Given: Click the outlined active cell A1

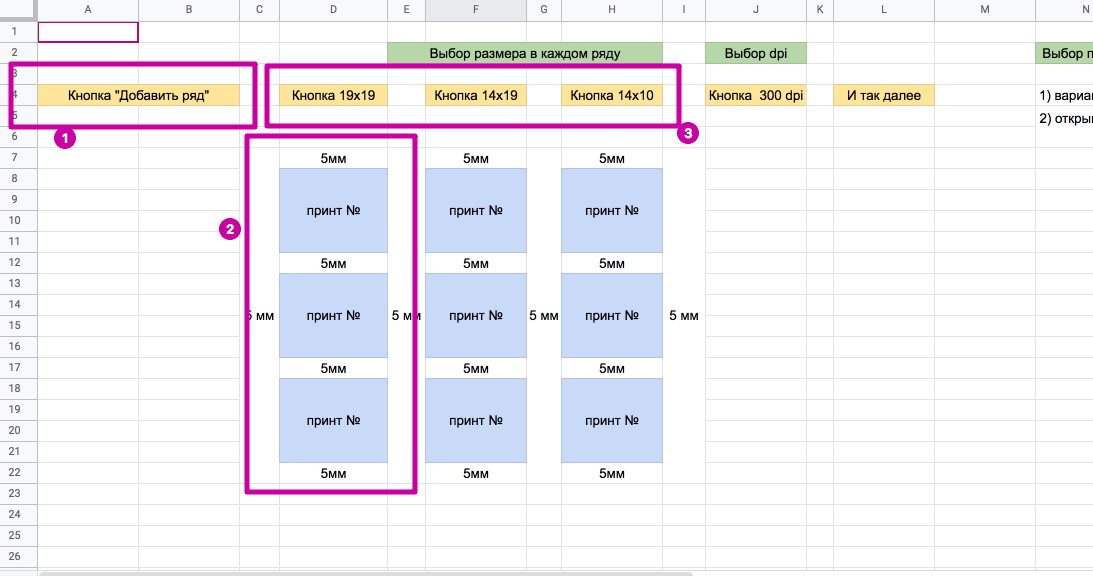Looking at the screenshot, I should tap(88, 32).
